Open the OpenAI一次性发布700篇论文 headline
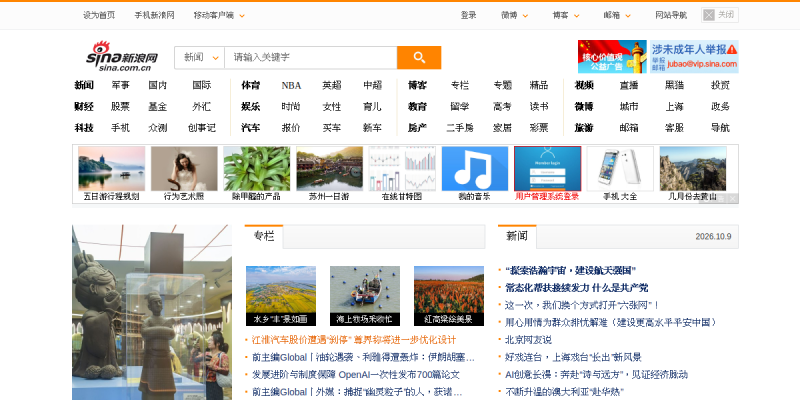The width and height of the screenshot is (800, 400). tap(356, 374)
